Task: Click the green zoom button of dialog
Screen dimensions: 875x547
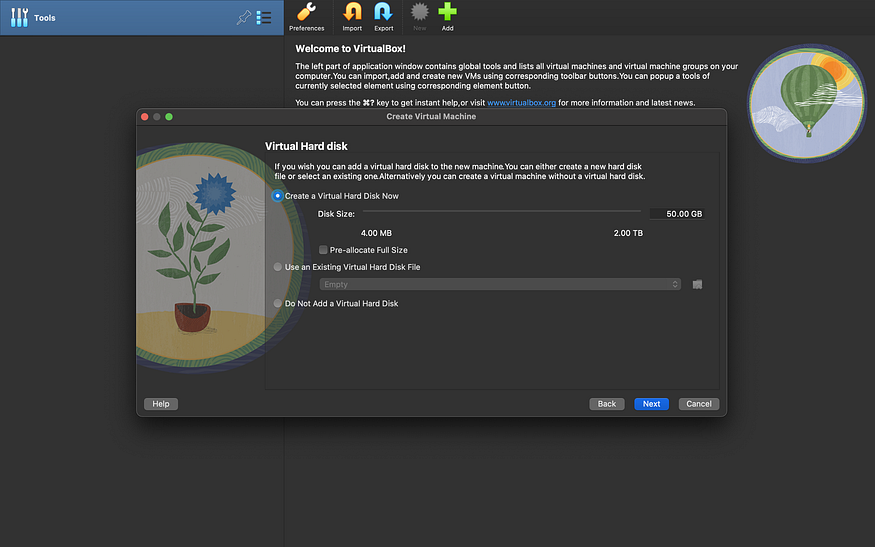Action: [169, 117]
